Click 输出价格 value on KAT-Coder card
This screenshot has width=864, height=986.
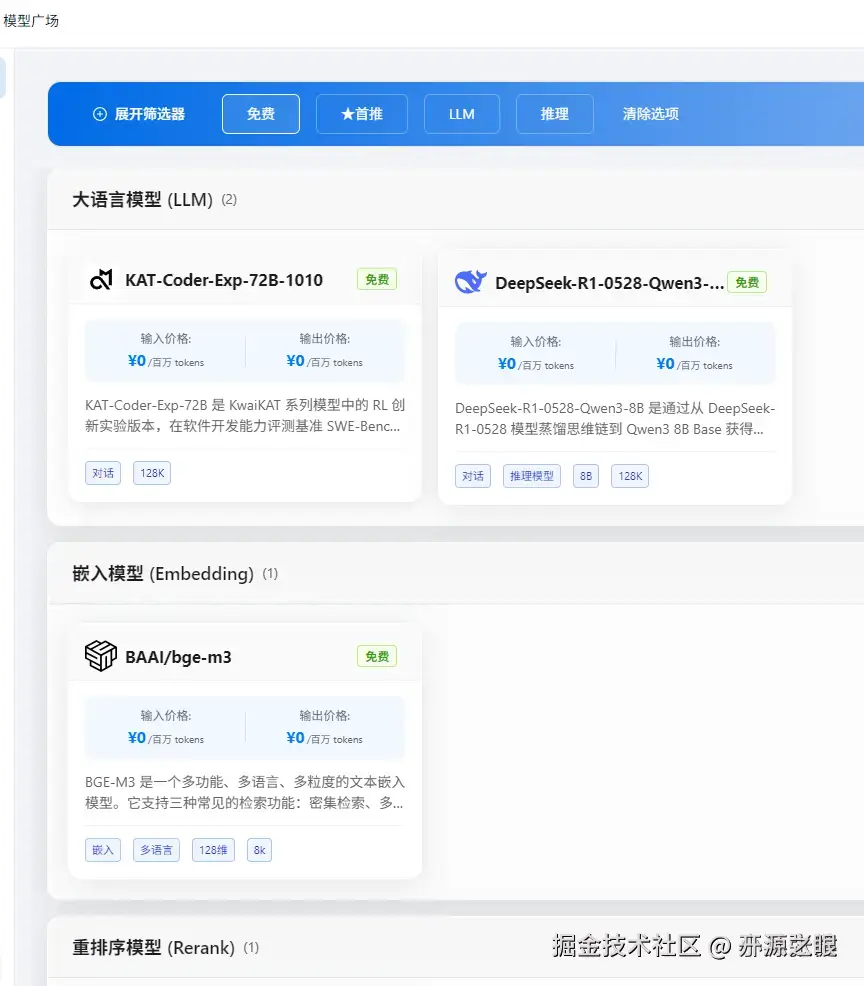click(324, 361)
